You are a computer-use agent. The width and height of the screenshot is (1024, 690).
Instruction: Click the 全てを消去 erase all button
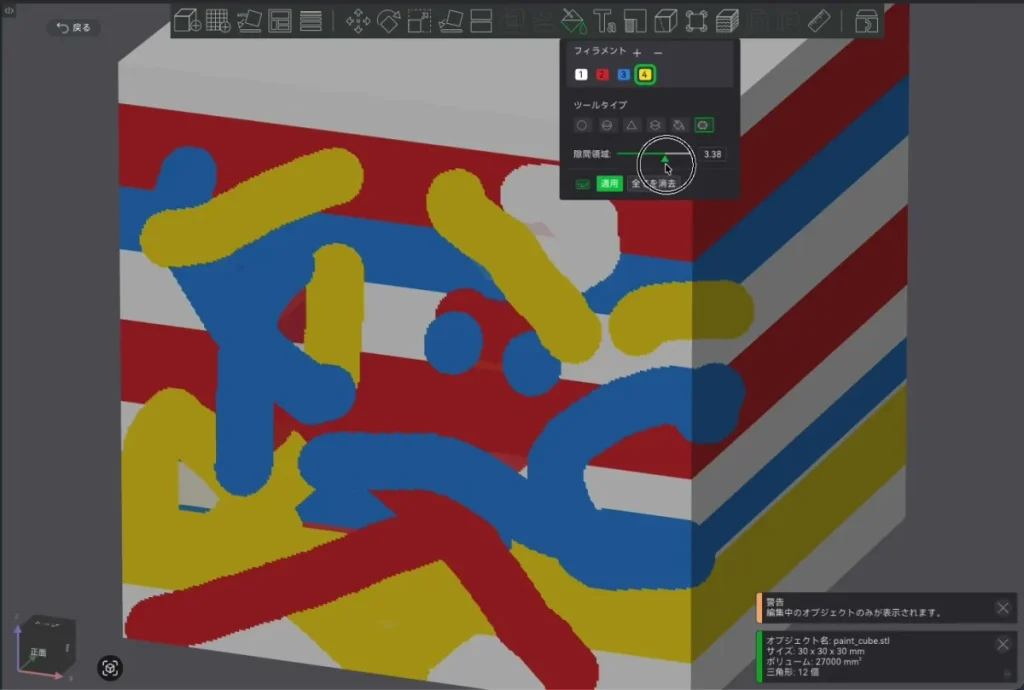pyautogui.click(x=654, y=183)
